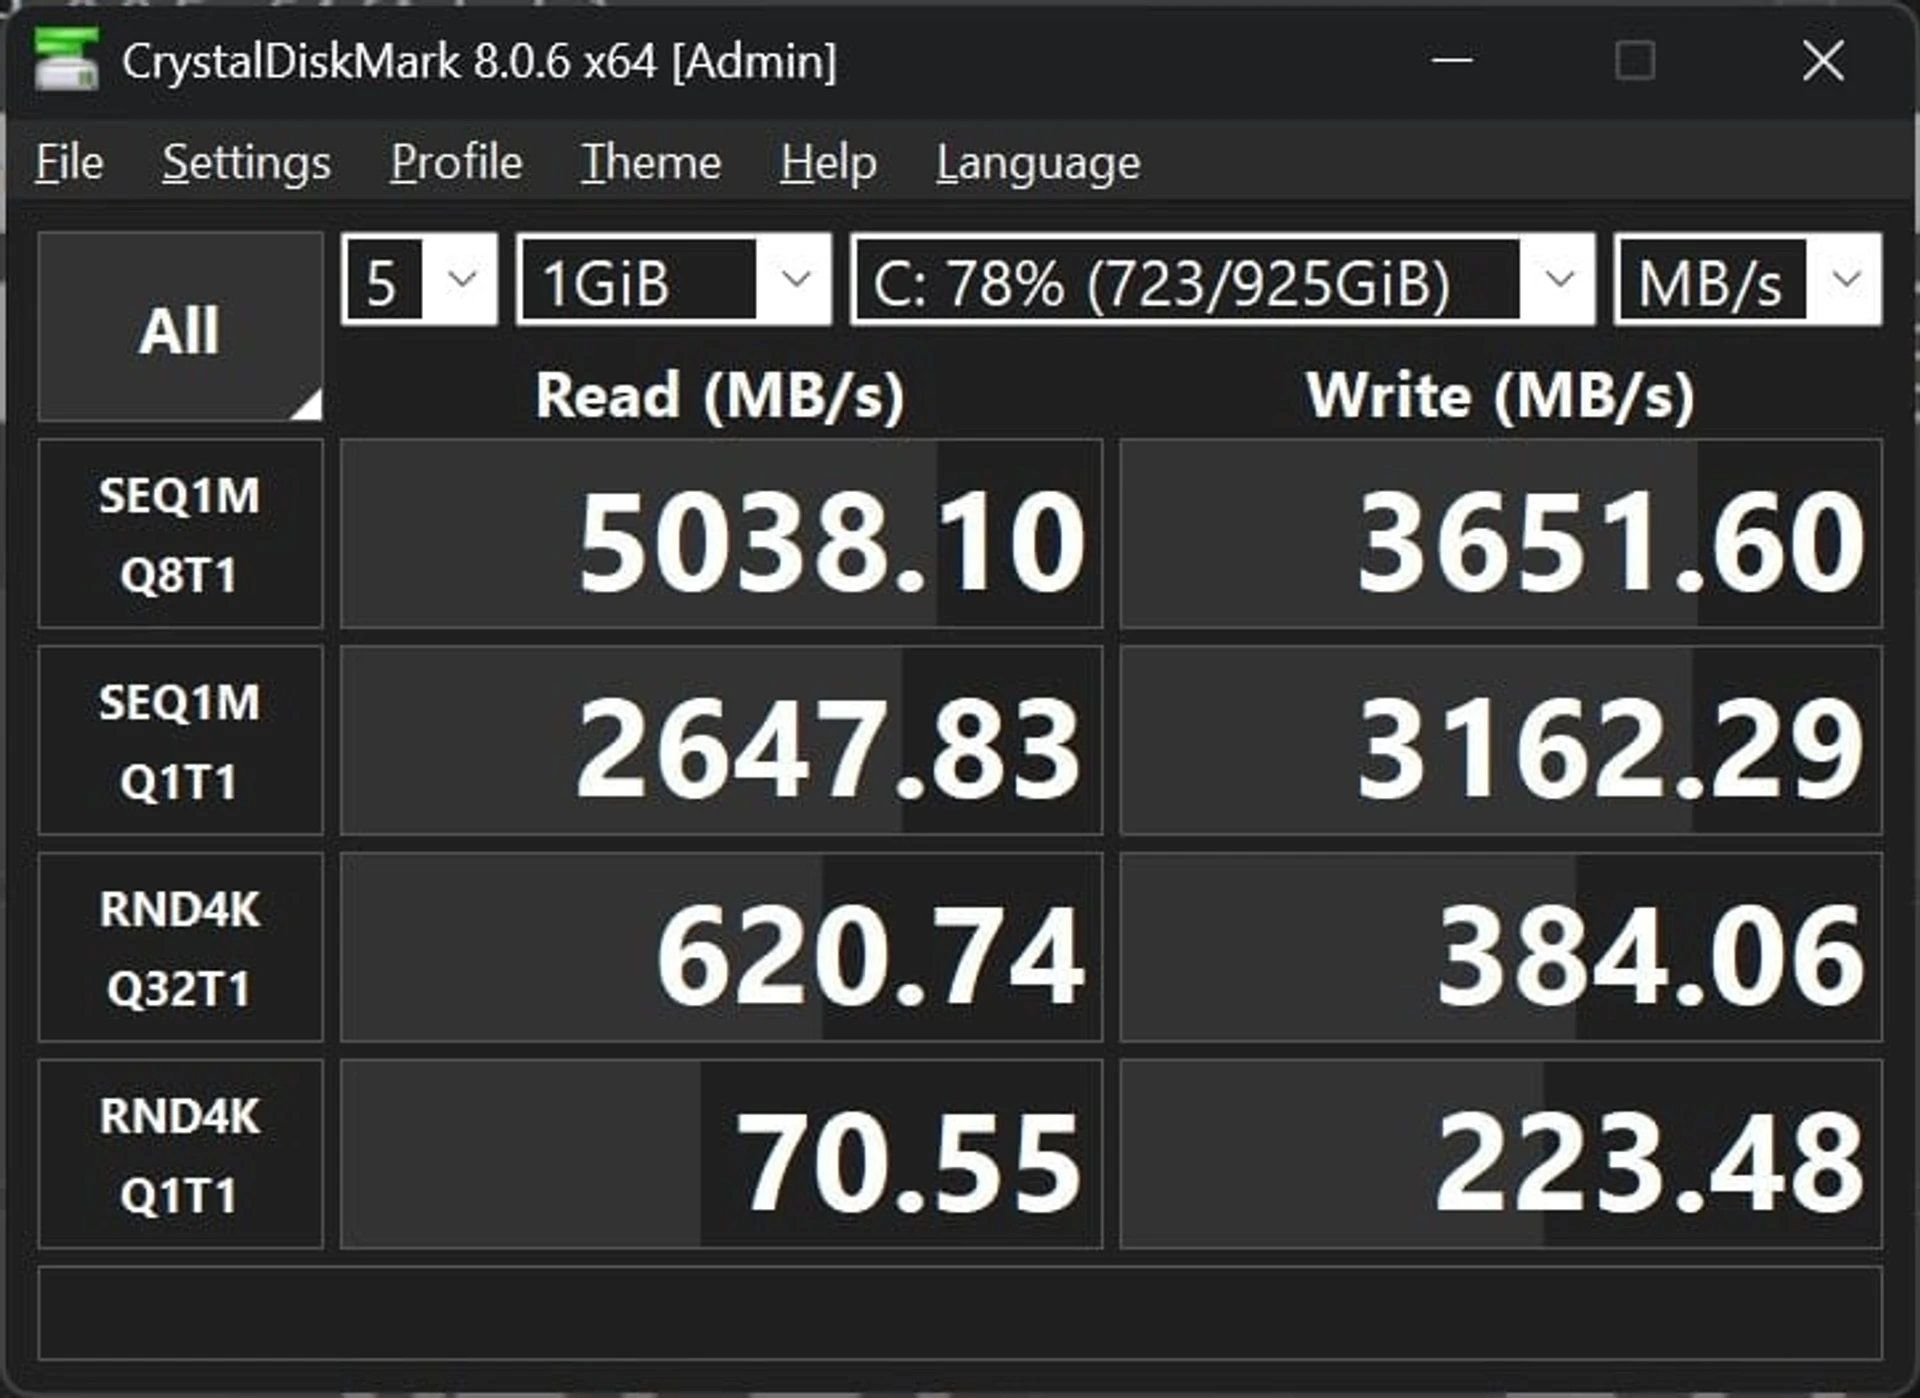The image size is (1920, 1398).
Task: Run the RND4K Q32T1 benchmark
Action: 180,948
